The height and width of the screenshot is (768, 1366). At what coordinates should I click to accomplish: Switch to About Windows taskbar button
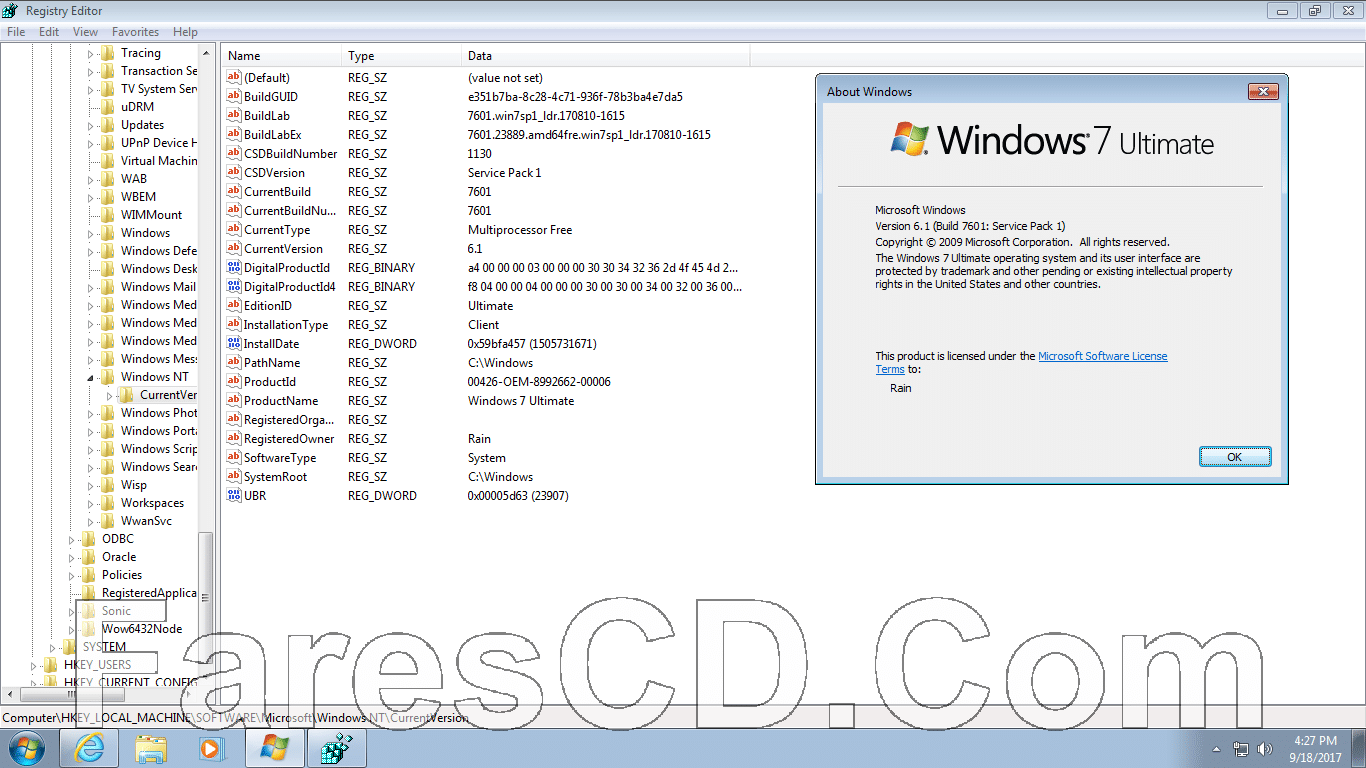point(274,748)
